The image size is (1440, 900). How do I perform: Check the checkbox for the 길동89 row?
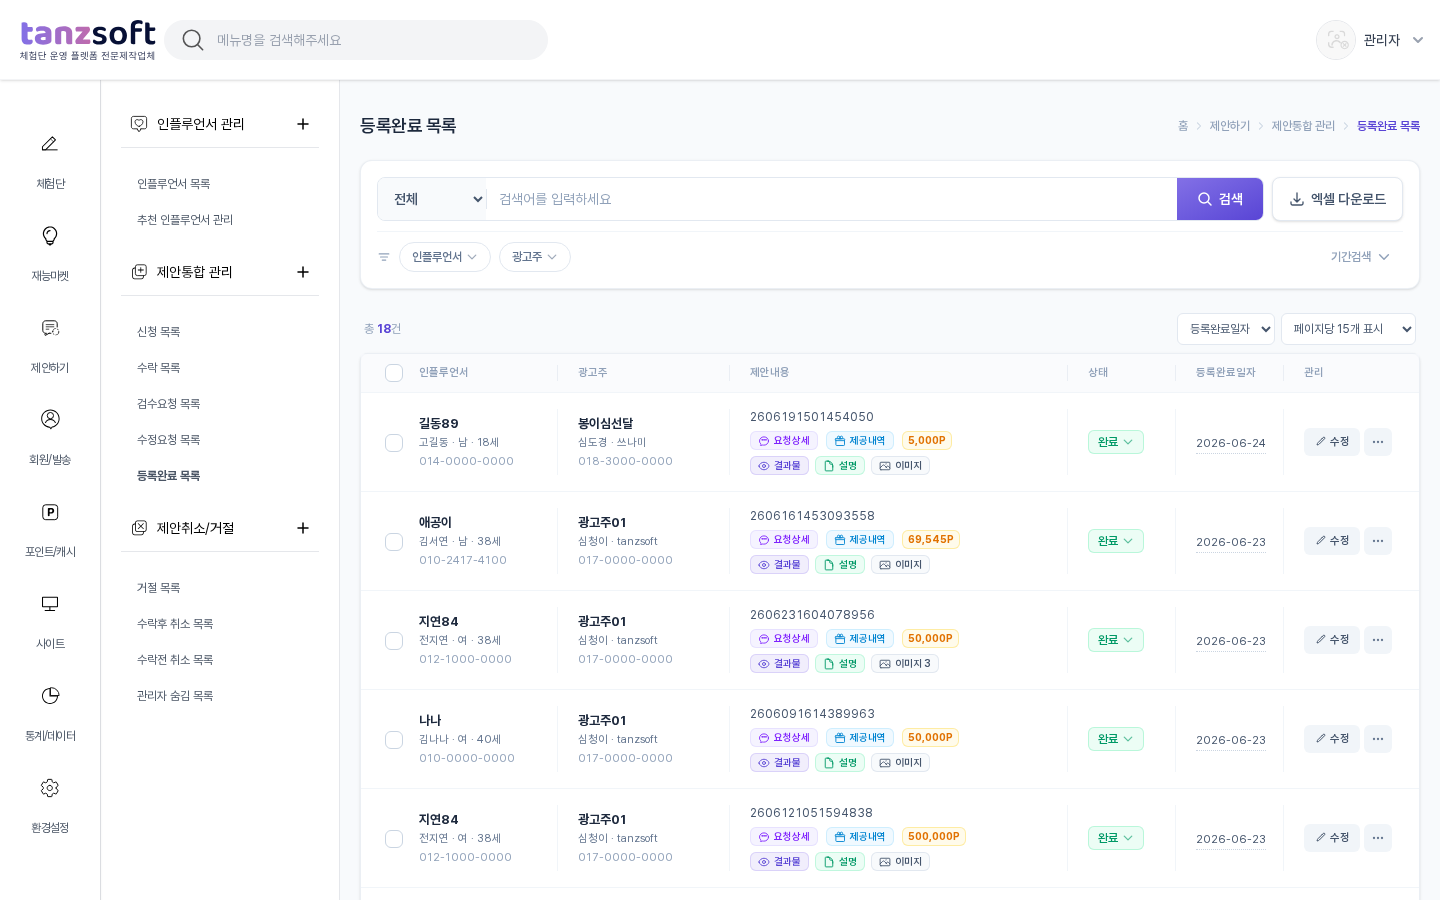tap(394, 443)
